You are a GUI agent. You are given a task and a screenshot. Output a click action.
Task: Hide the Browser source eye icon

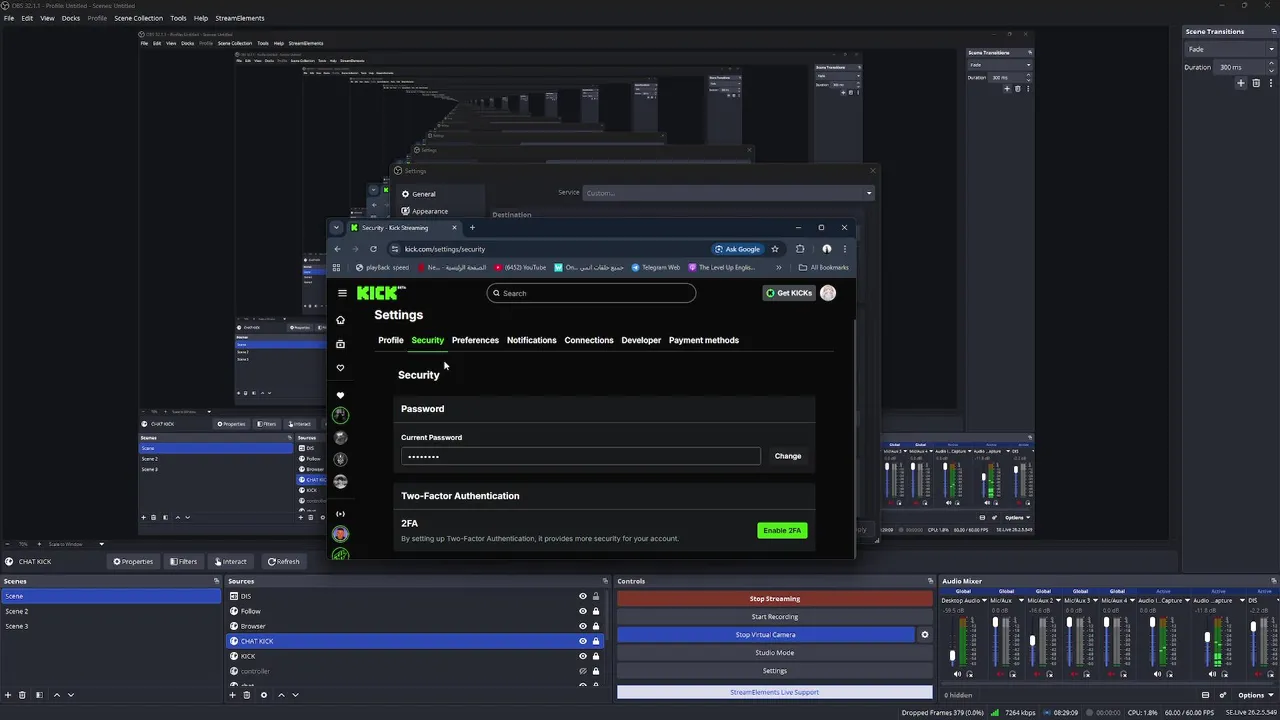pyautogui.click(x=583, y=626)
